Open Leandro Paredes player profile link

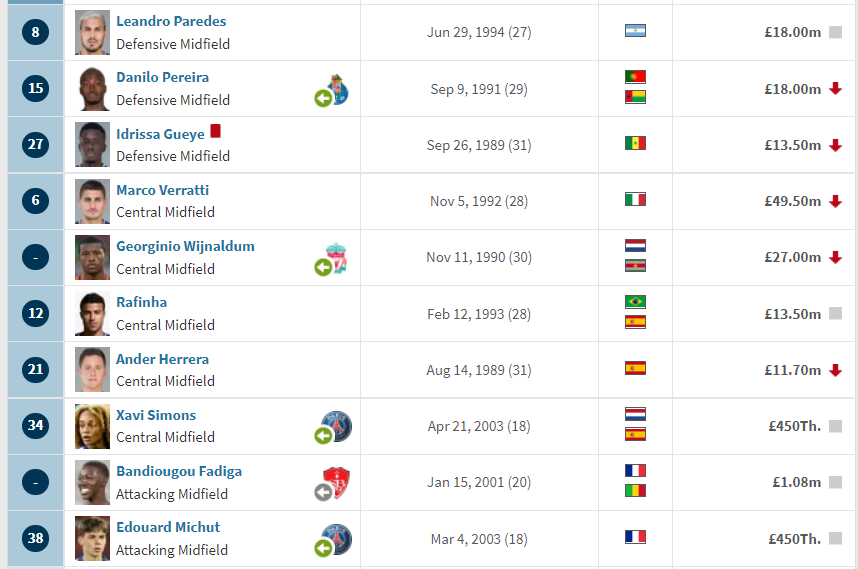pos(171,21)
